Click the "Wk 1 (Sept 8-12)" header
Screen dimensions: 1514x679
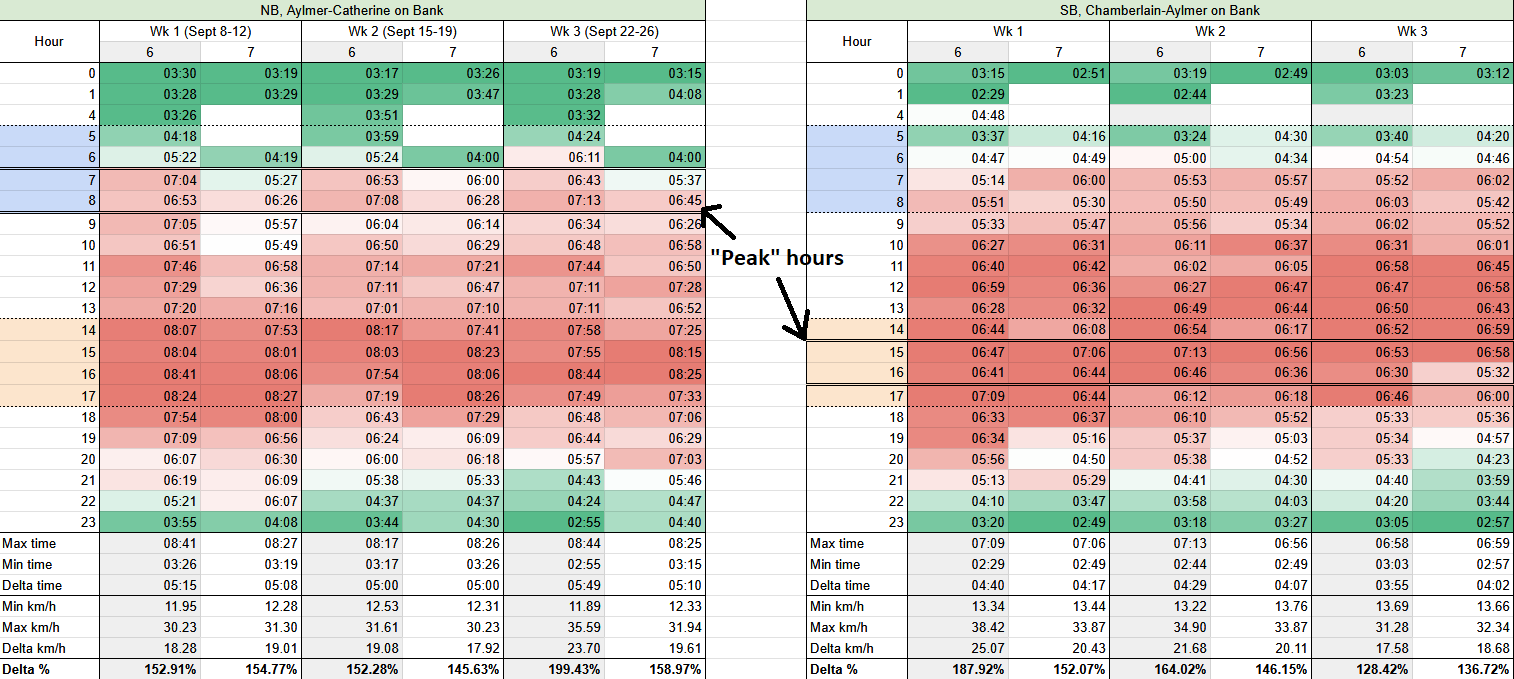[x=200, y=31]
